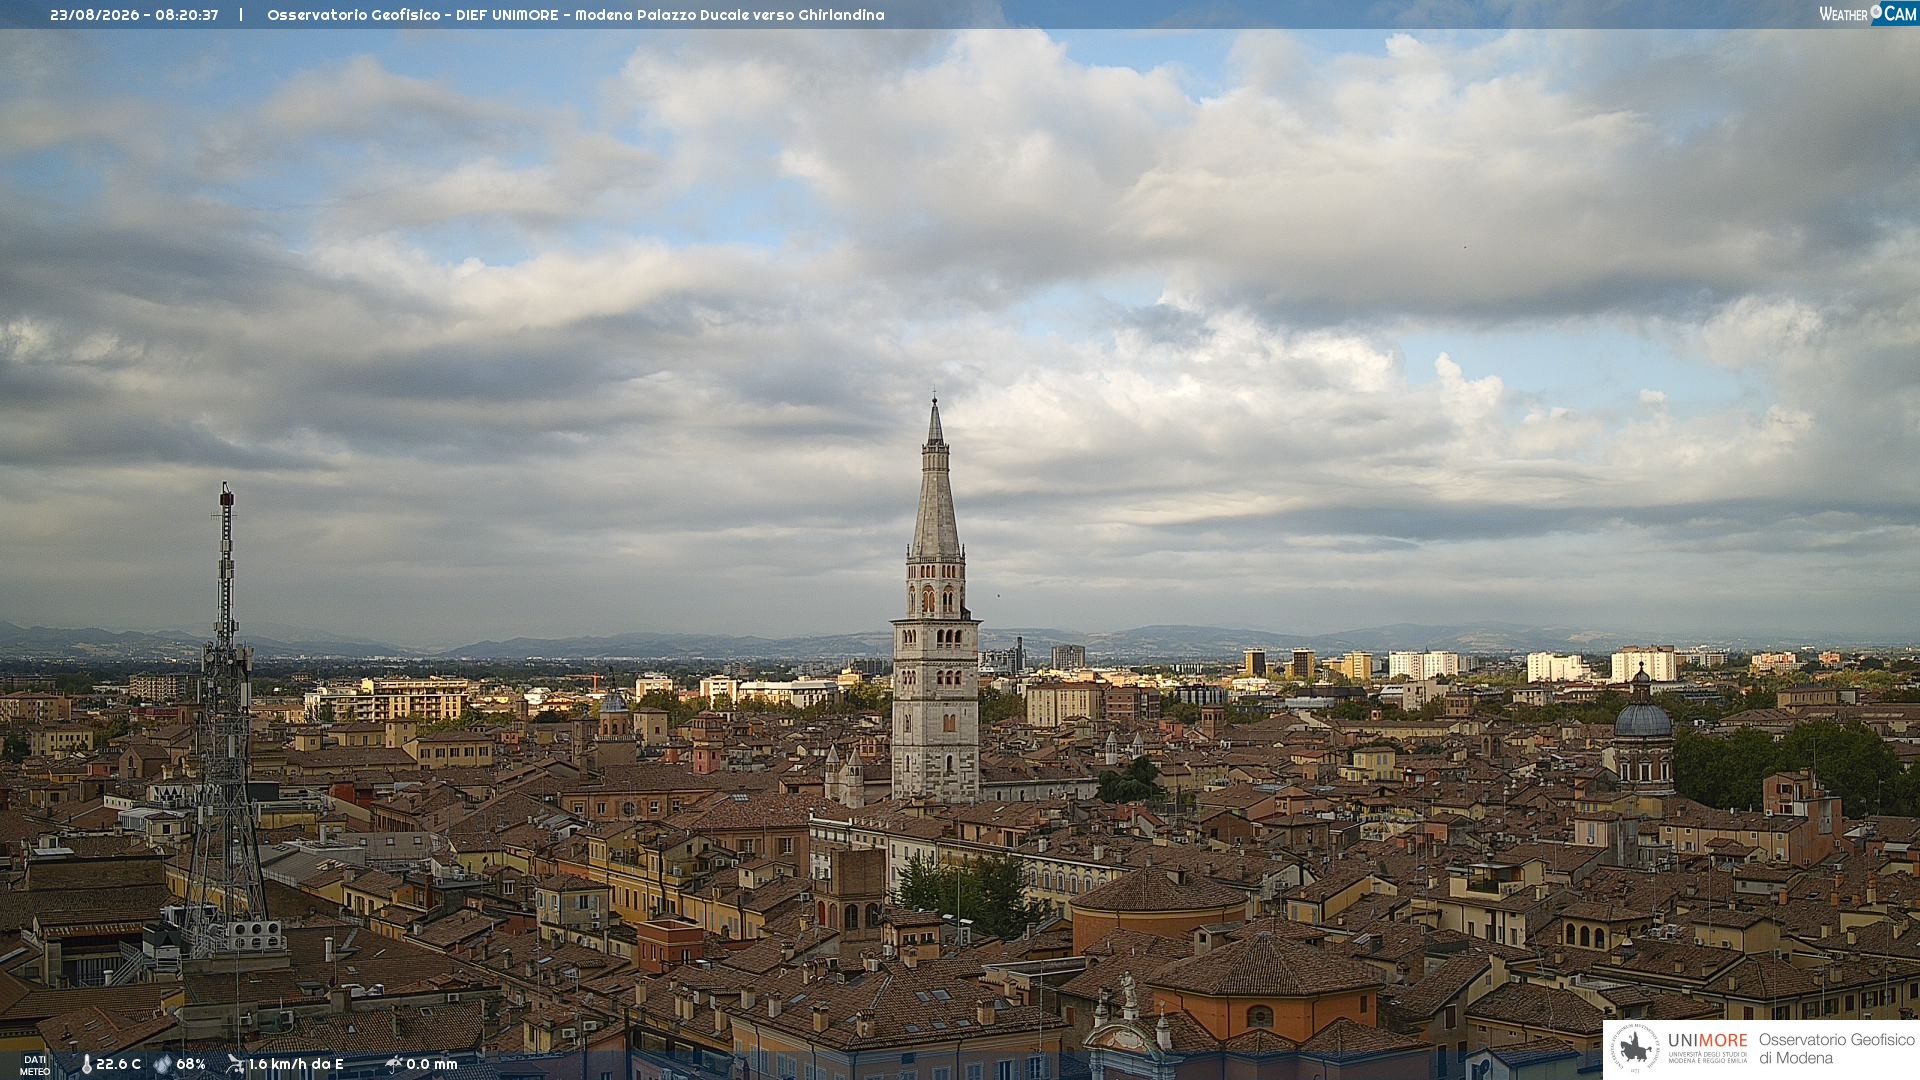Click the 0.0 mm rainfall value
Viewport: 1920px width, 1080px height.
click(432, 1064)
